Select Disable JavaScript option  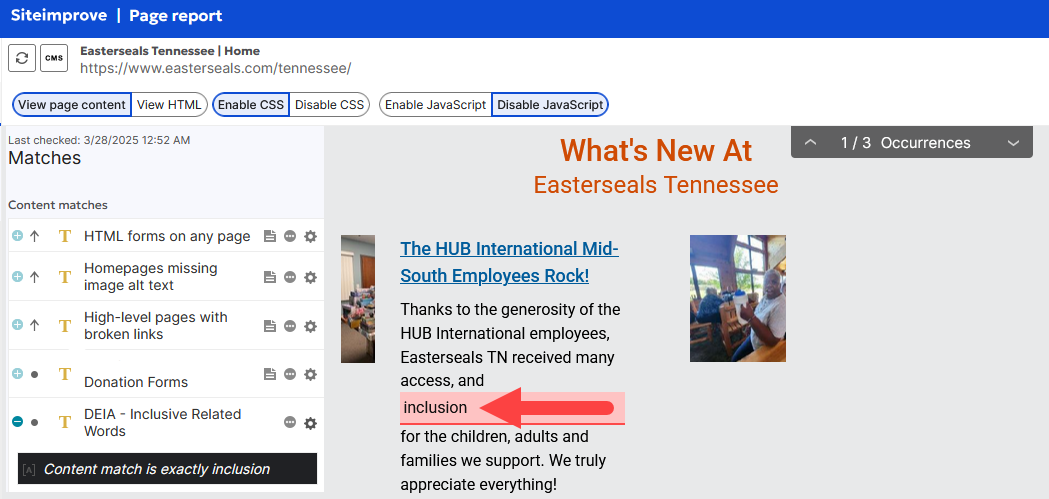click(550, 104)
